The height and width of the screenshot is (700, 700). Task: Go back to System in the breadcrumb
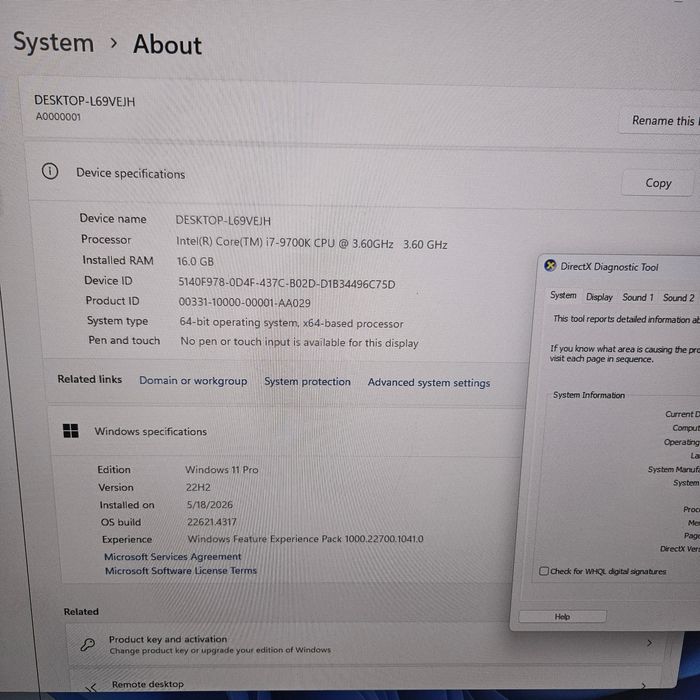(54, 43)
